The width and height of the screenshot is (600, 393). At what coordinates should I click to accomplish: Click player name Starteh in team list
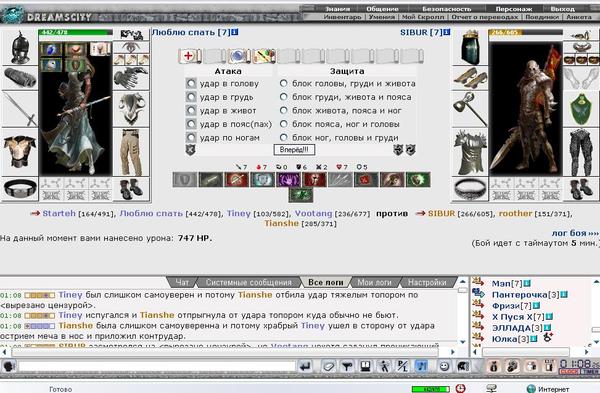[x=59, y=214]
